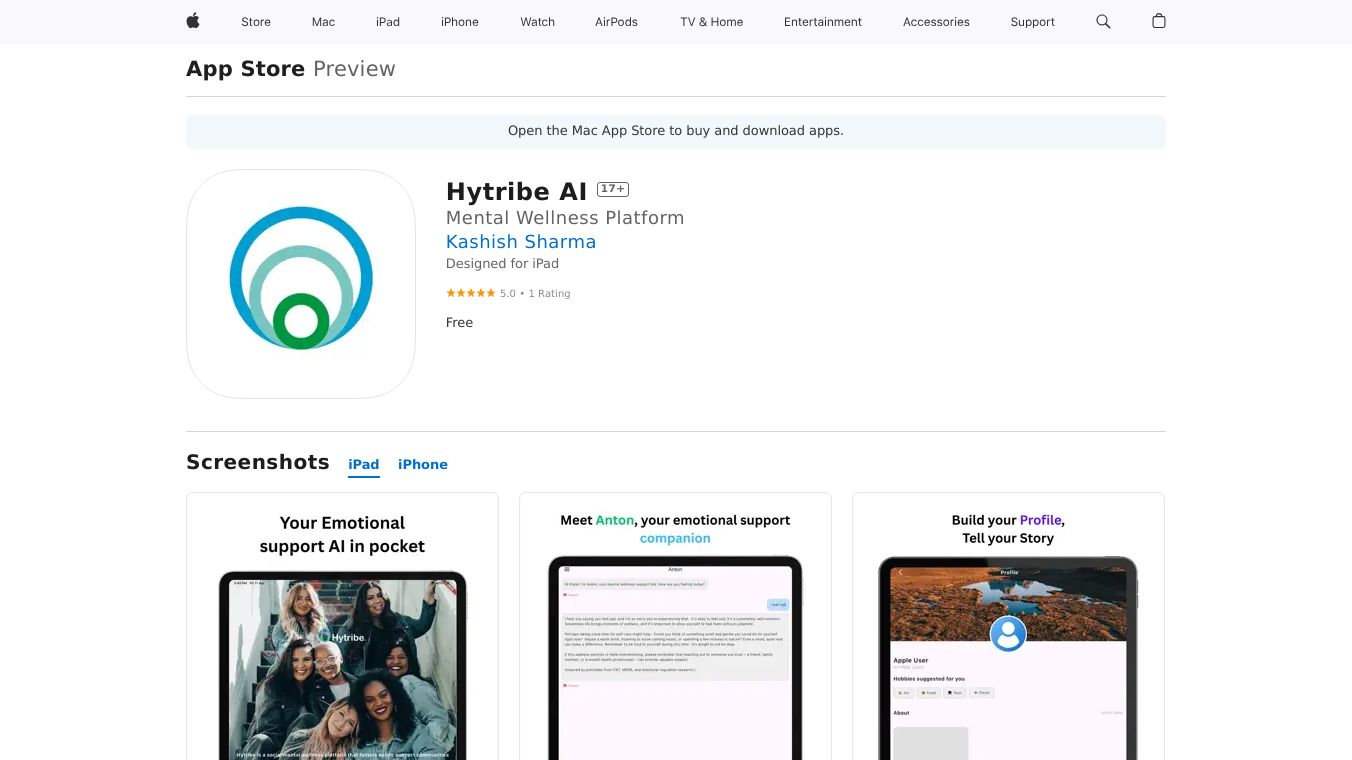
Task: Click the Apple logo icon
Action: [x=193, y=21]
